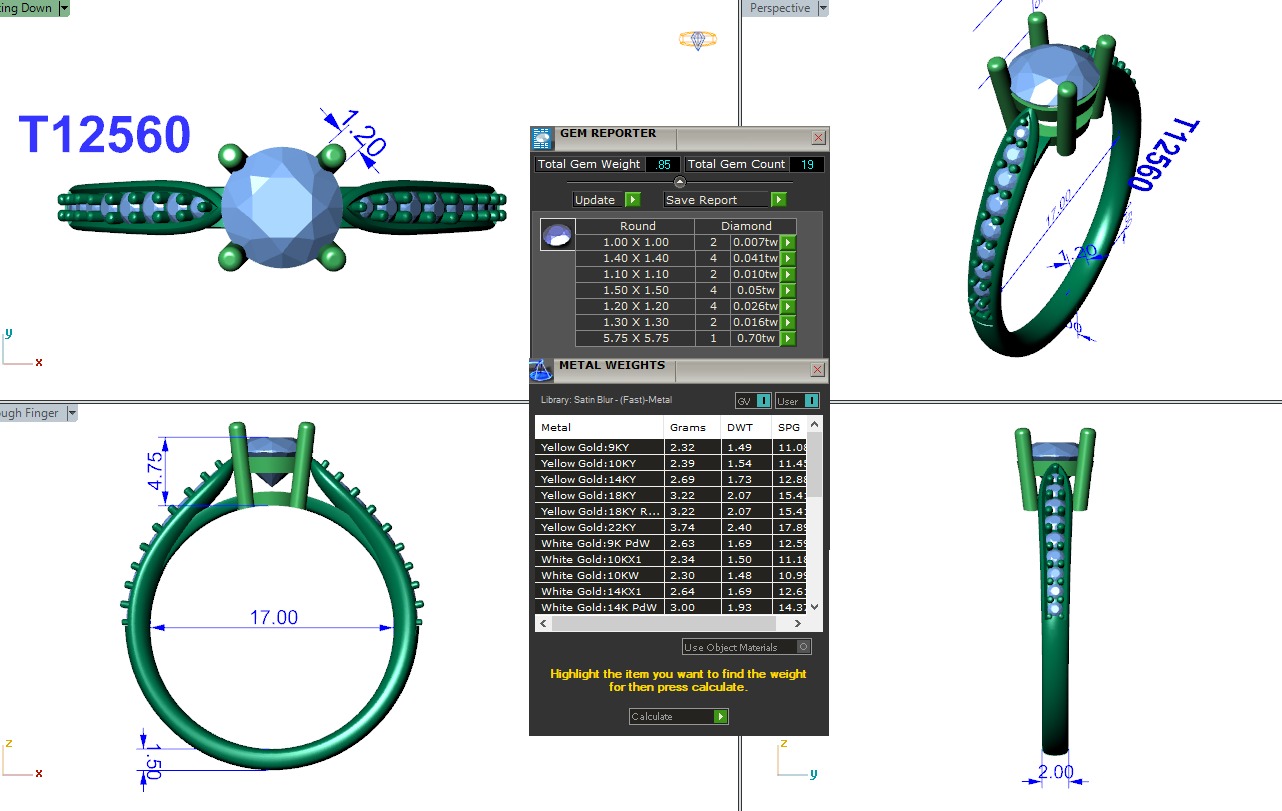Click green arrow for 1.30 X 1.30 row
Viewport: 1282px width, 811px height.
(788, 322)
